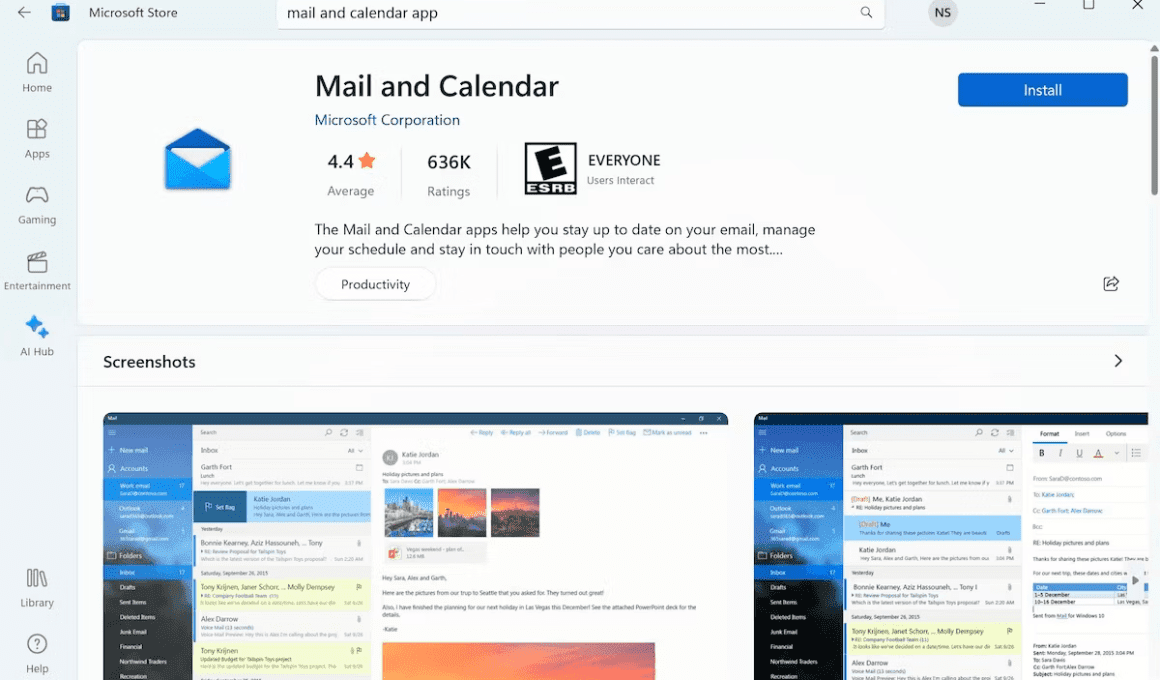This screenshot has height=680, width=1160.
Task: Open the NS account profile avatar
Action: pyautogui.click(x=942, y=13)
